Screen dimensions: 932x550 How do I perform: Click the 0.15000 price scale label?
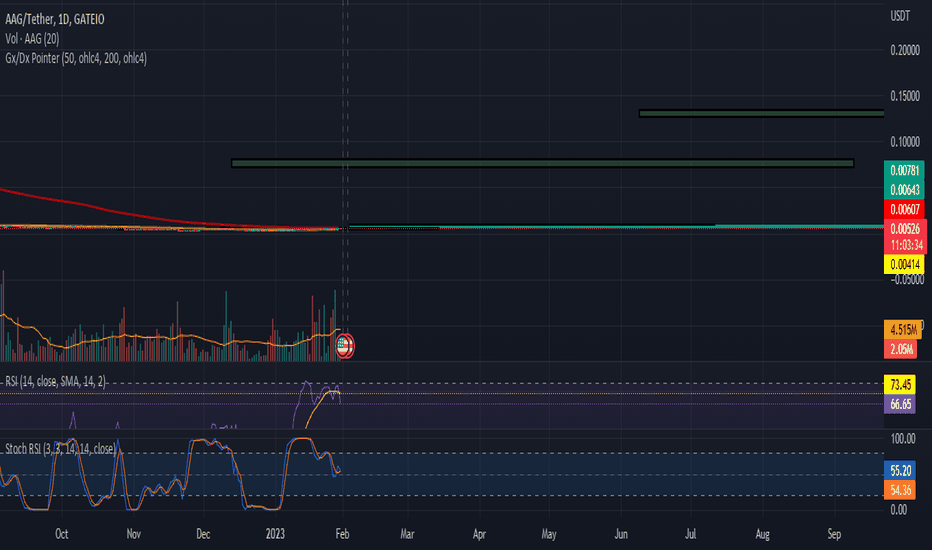point(905,96)
